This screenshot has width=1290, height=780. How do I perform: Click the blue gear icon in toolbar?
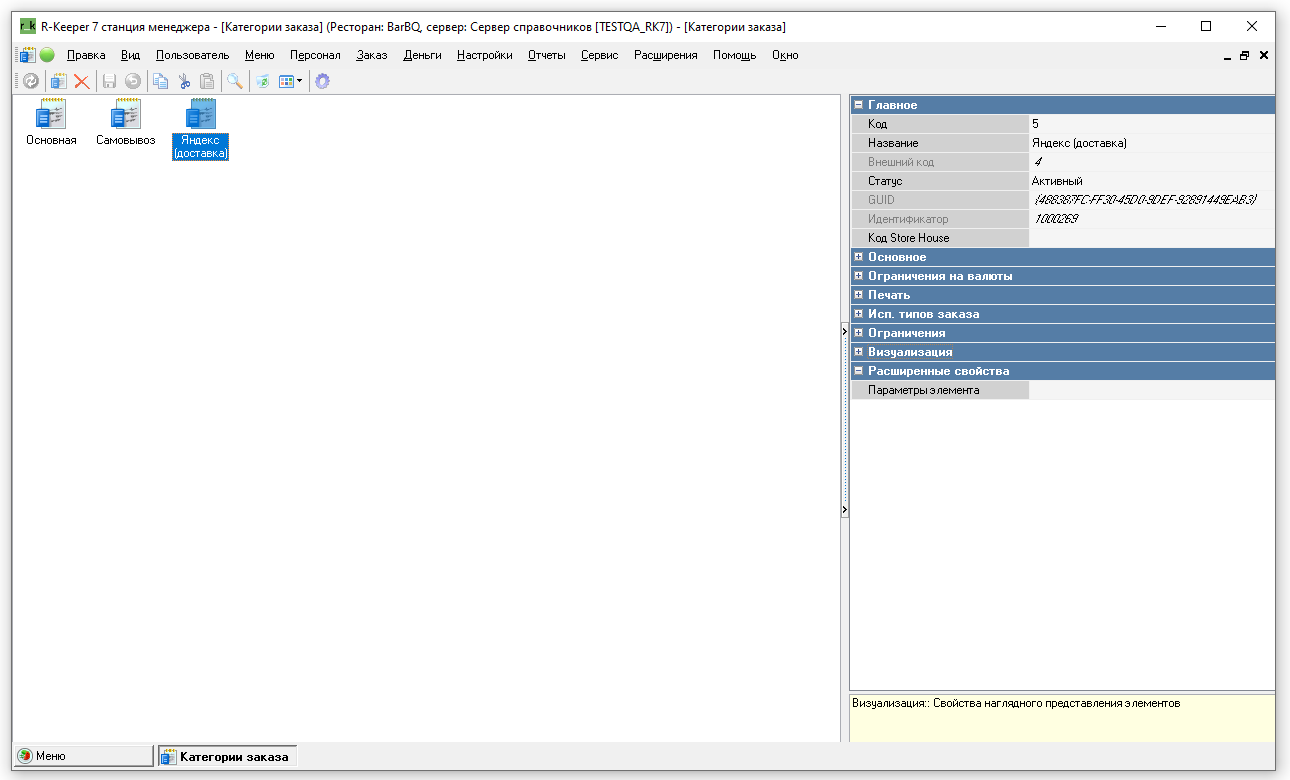[x=322, y=81]
